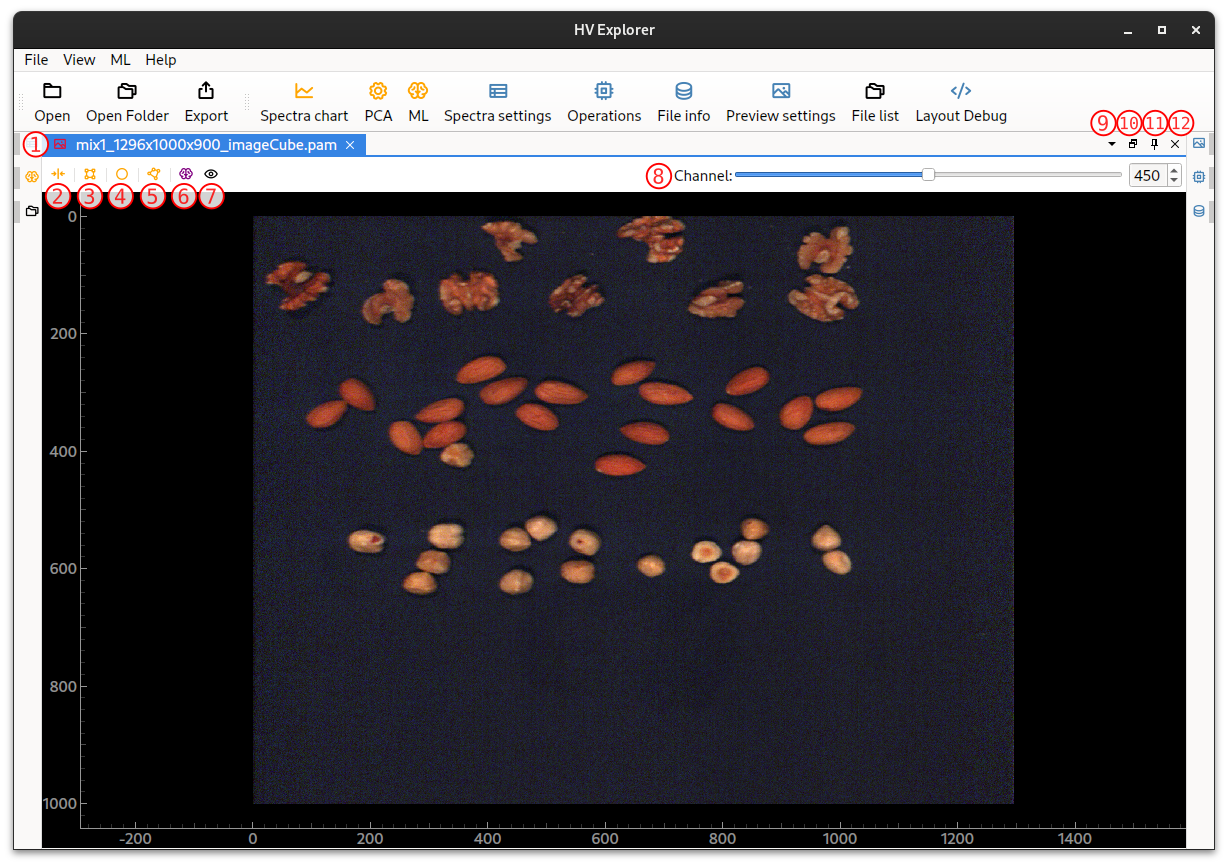Image resolution: width=1228 pixels, height=866 pixels.
Task: Click the Channel slider handle
Action: tap(928, 175)
